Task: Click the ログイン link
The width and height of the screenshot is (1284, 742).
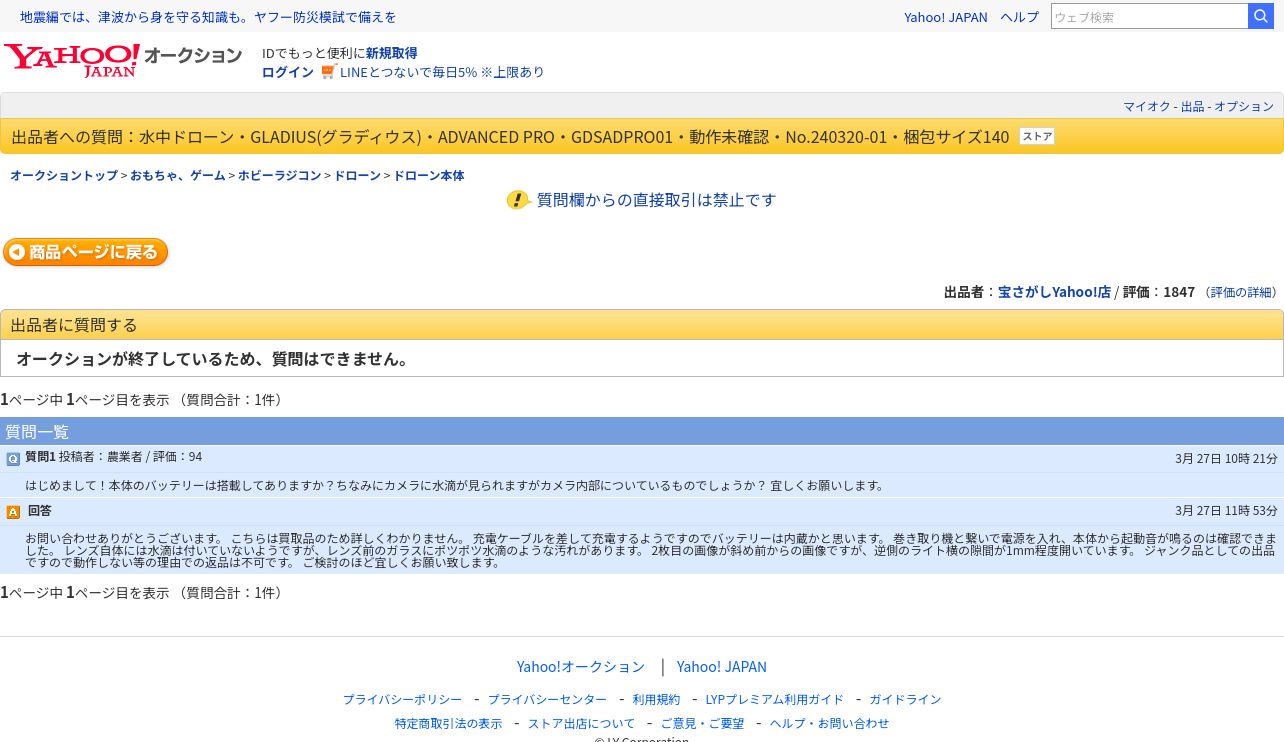Action: pos(287,72)
